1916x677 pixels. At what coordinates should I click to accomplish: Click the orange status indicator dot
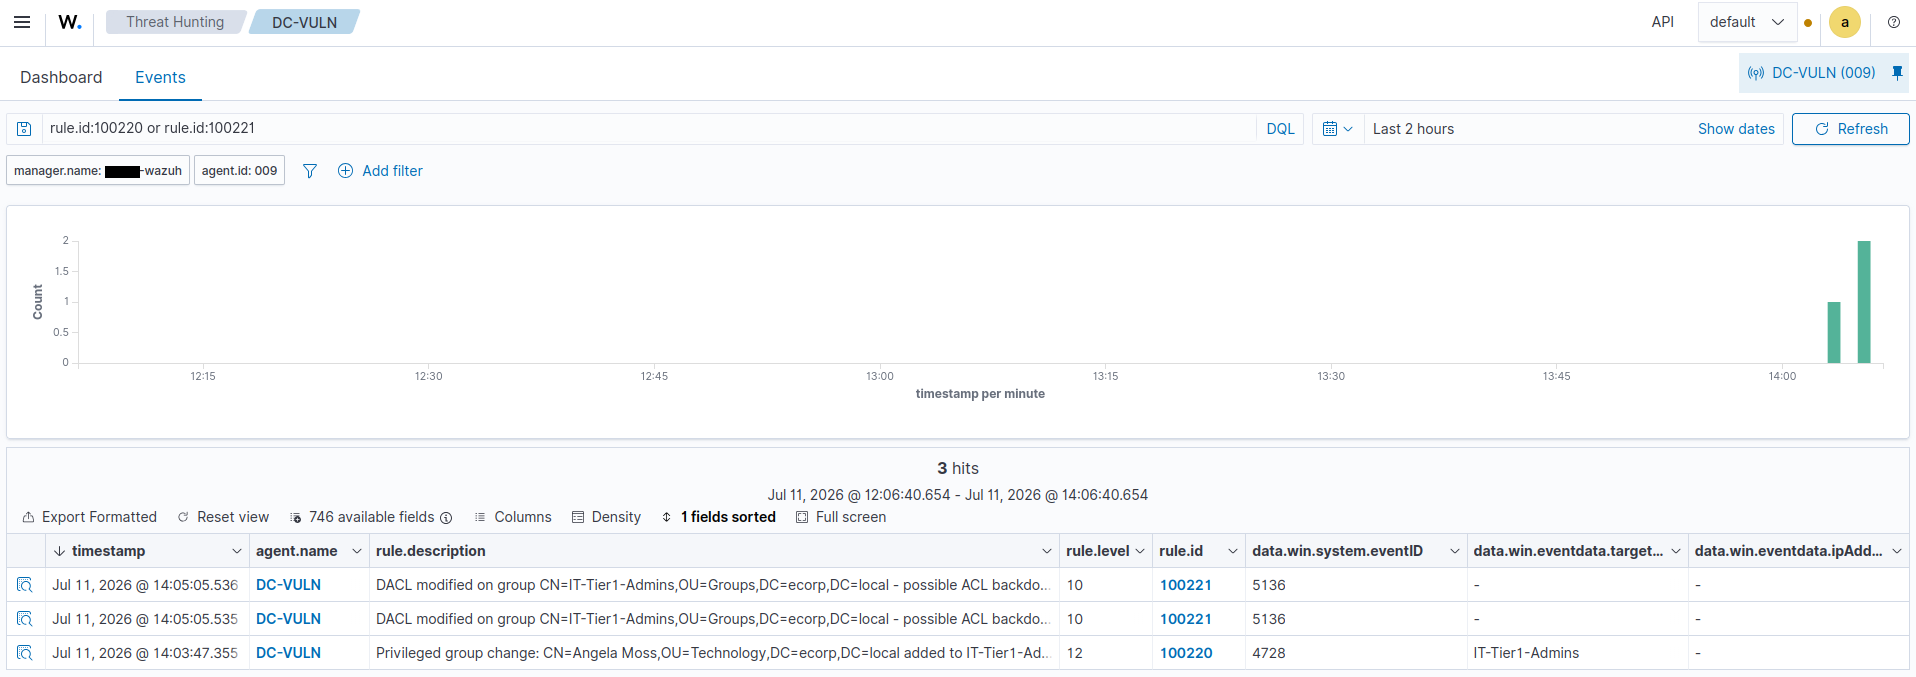1808,23
